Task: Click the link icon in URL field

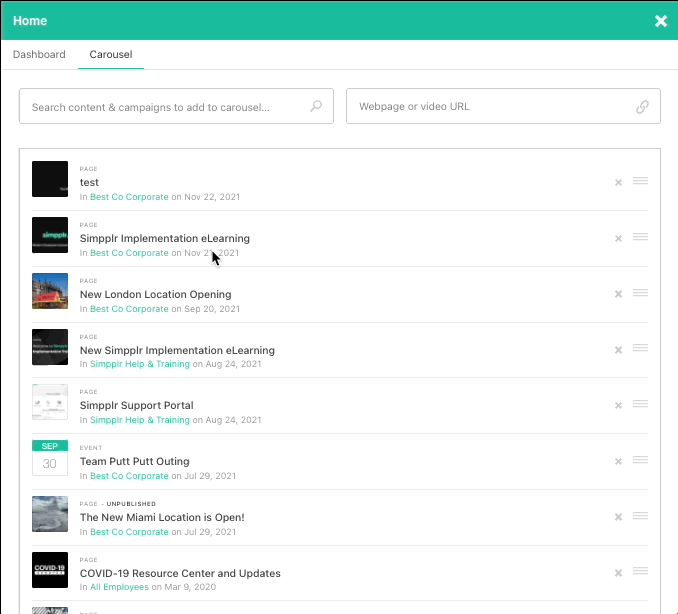Action: pos(643,106)
